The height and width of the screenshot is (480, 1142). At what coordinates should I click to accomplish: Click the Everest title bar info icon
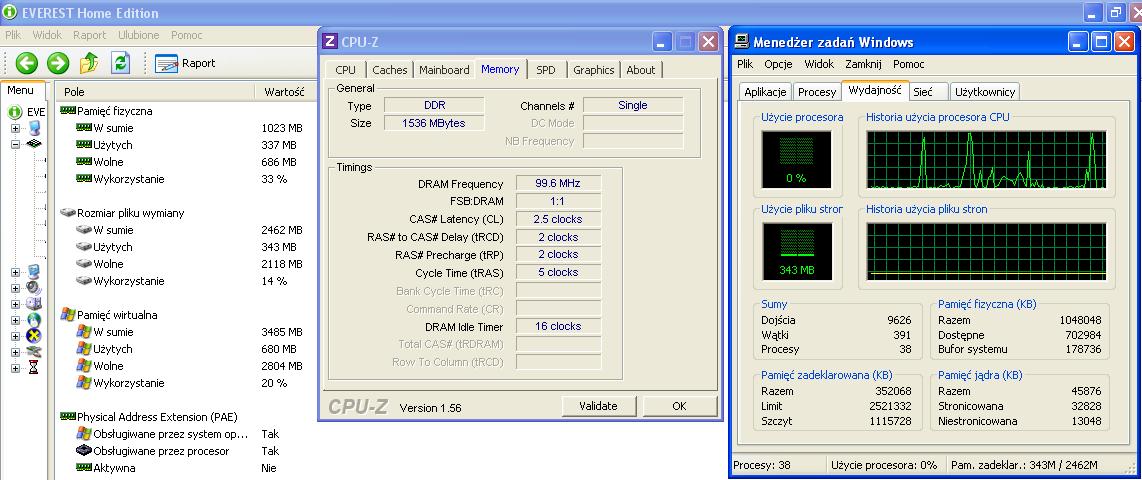9,12
